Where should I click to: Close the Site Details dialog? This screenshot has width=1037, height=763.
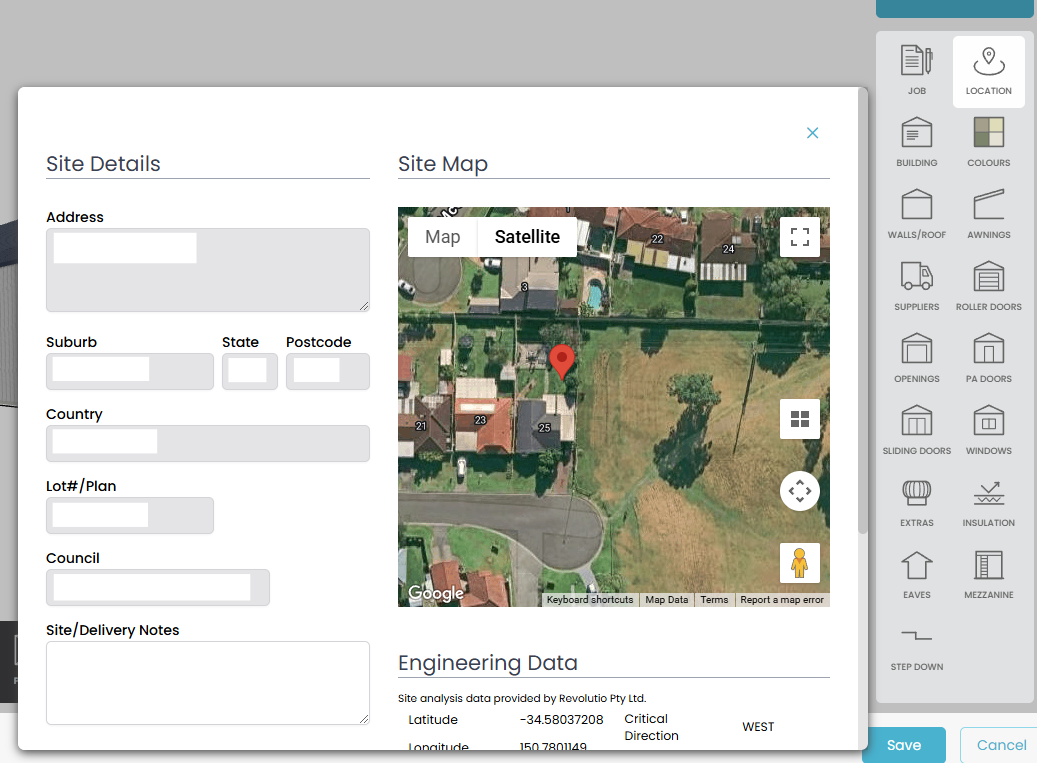click(x=812, y=133)
